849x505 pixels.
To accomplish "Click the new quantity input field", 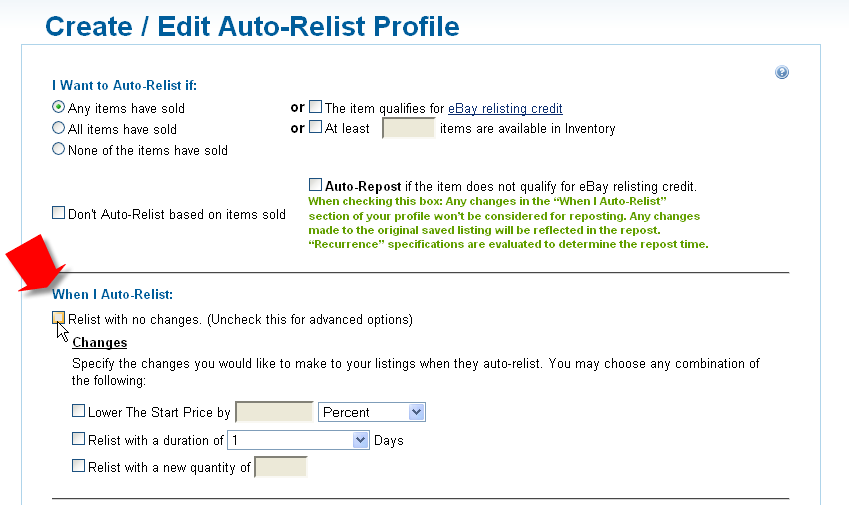I will [x=280, y=467].
